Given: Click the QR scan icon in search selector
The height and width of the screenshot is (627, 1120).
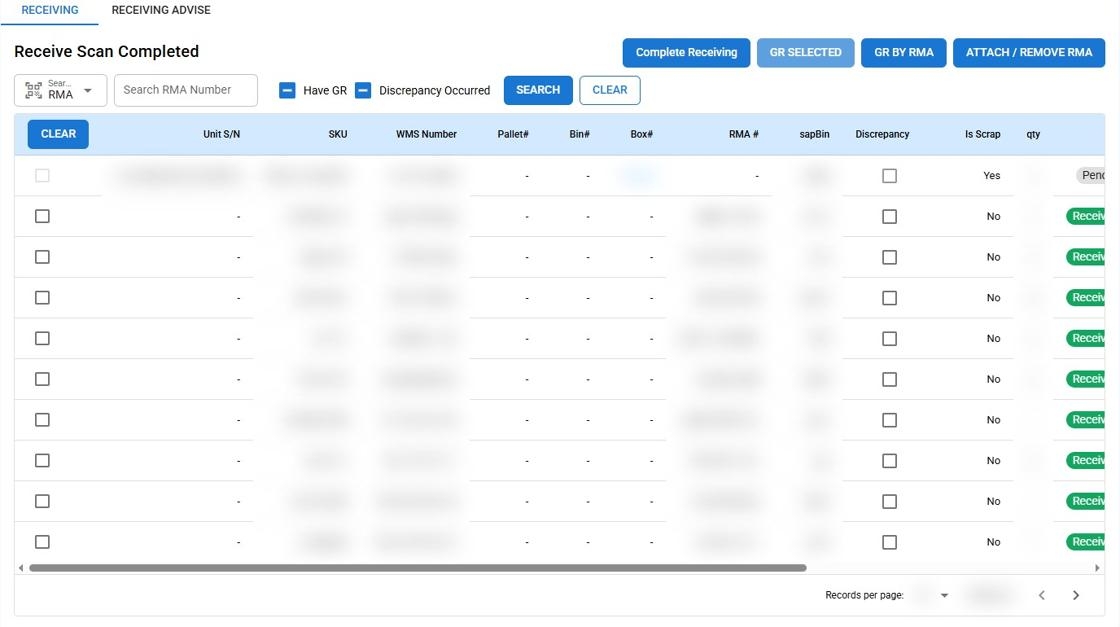Looking at the screenshot, I should click(33, 90).
